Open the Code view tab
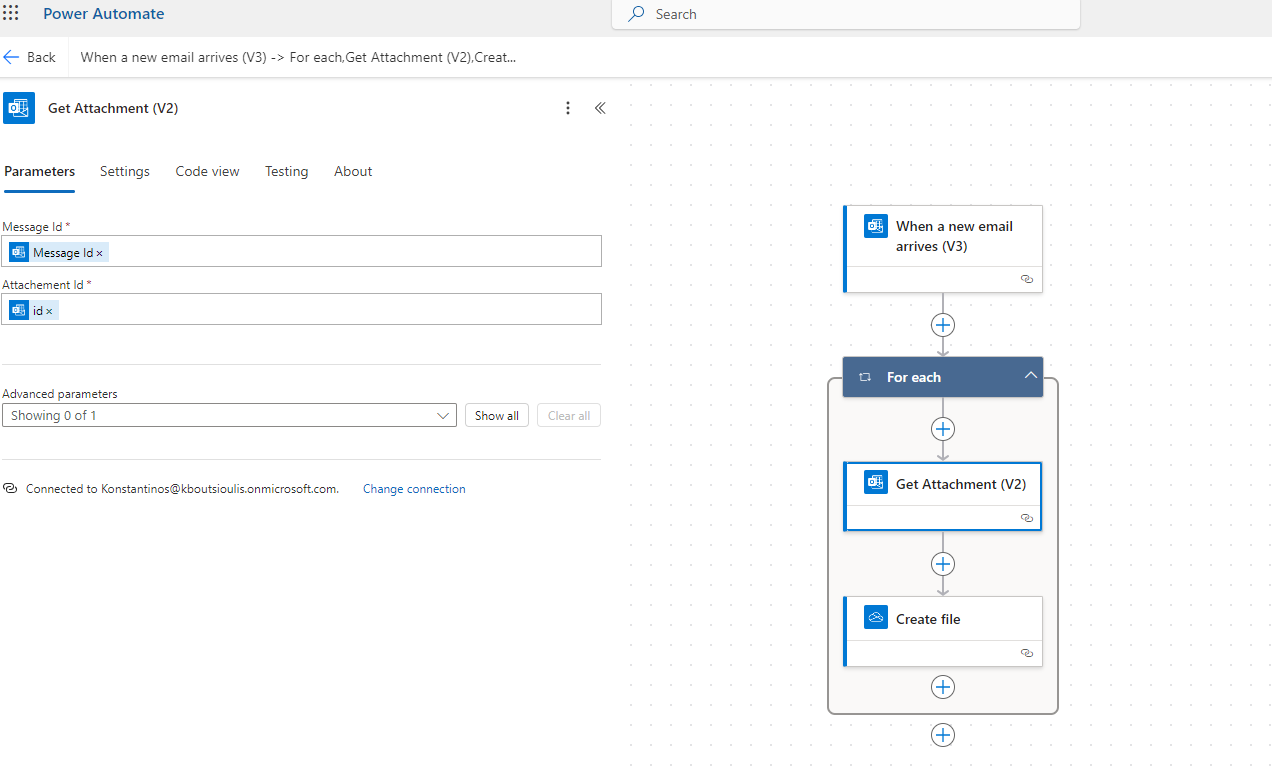The height and width of the screenshot is (781, 1272). point(207,171)
